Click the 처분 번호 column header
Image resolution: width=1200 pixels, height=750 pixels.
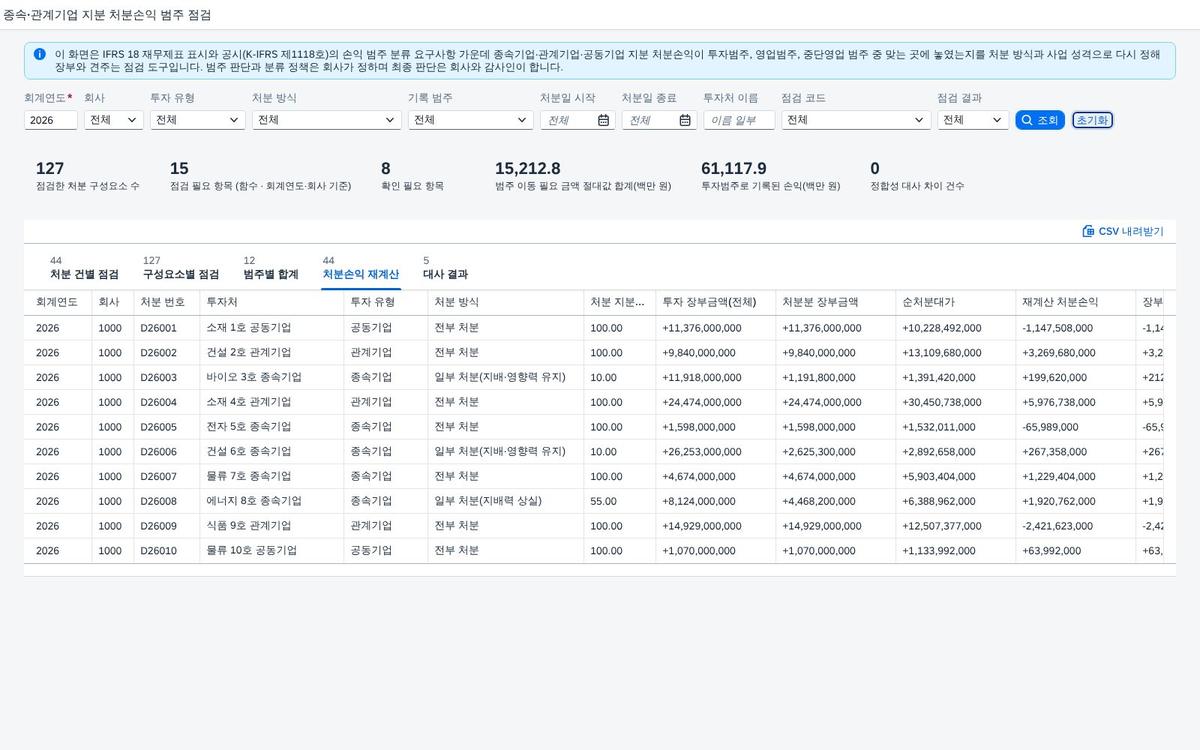[166, 302]
